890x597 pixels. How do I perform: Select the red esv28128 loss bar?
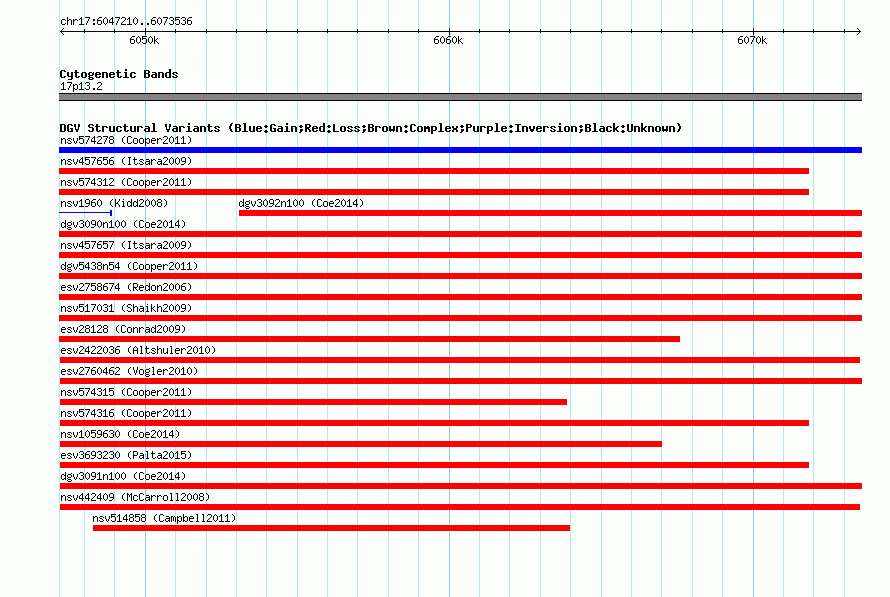click(370, 339)
